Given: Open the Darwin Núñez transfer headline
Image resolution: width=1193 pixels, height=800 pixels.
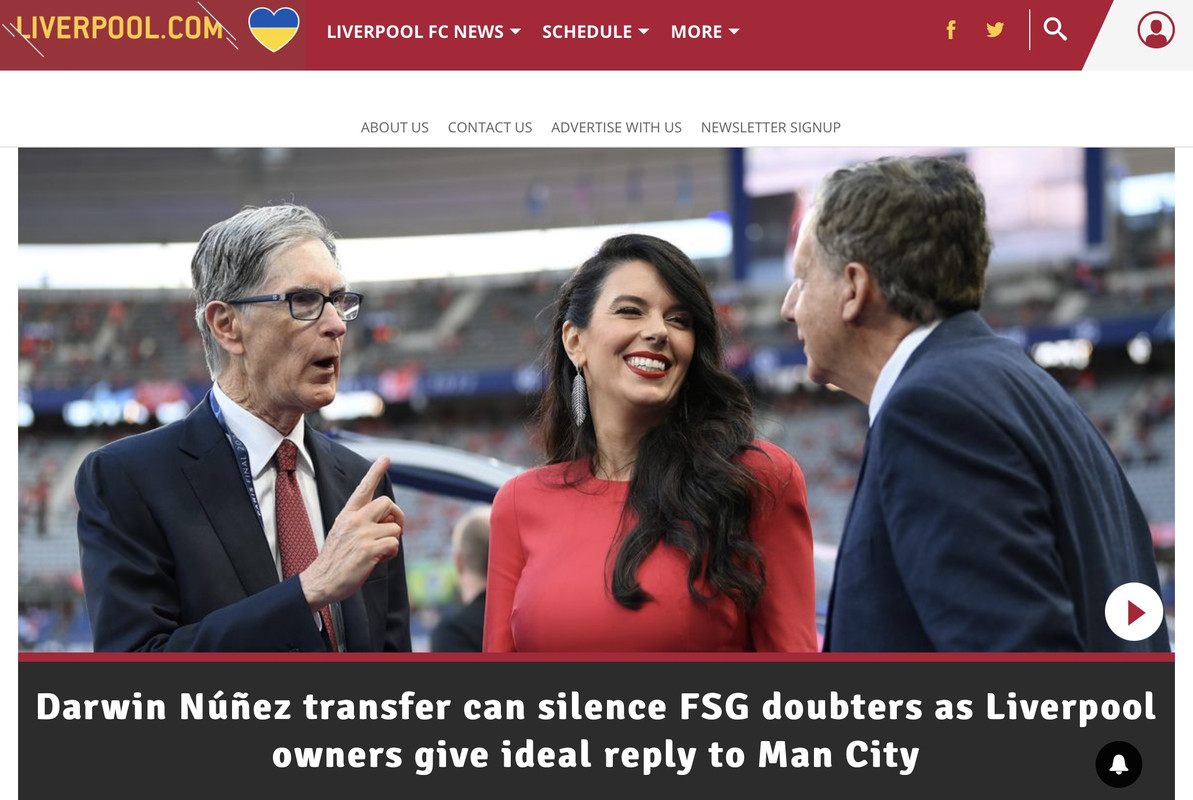Looking at the screenshot, I should coord(596,731).
